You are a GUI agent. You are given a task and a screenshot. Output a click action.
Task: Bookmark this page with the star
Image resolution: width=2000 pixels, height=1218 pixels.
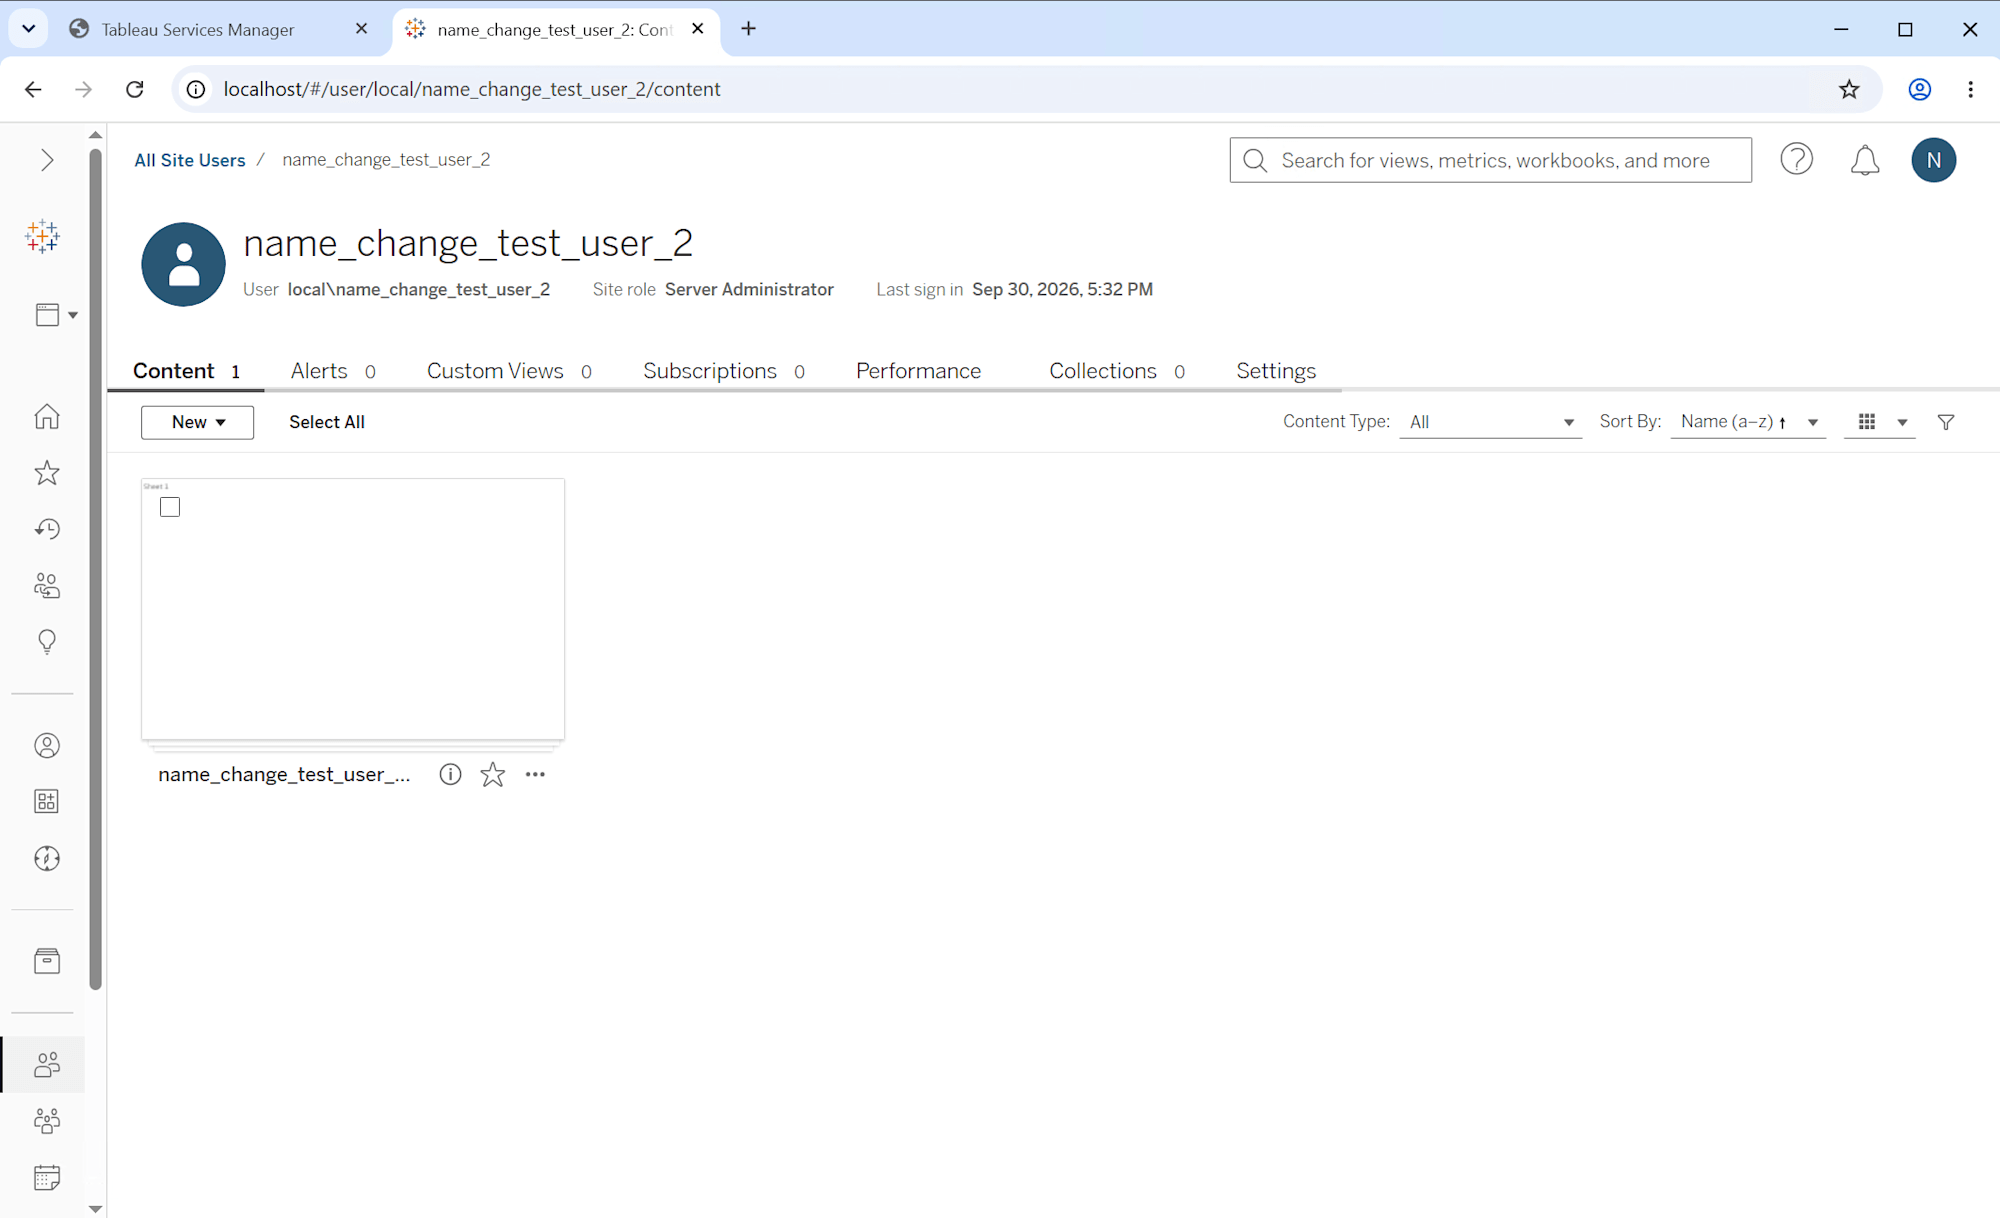pos(1849,89)
